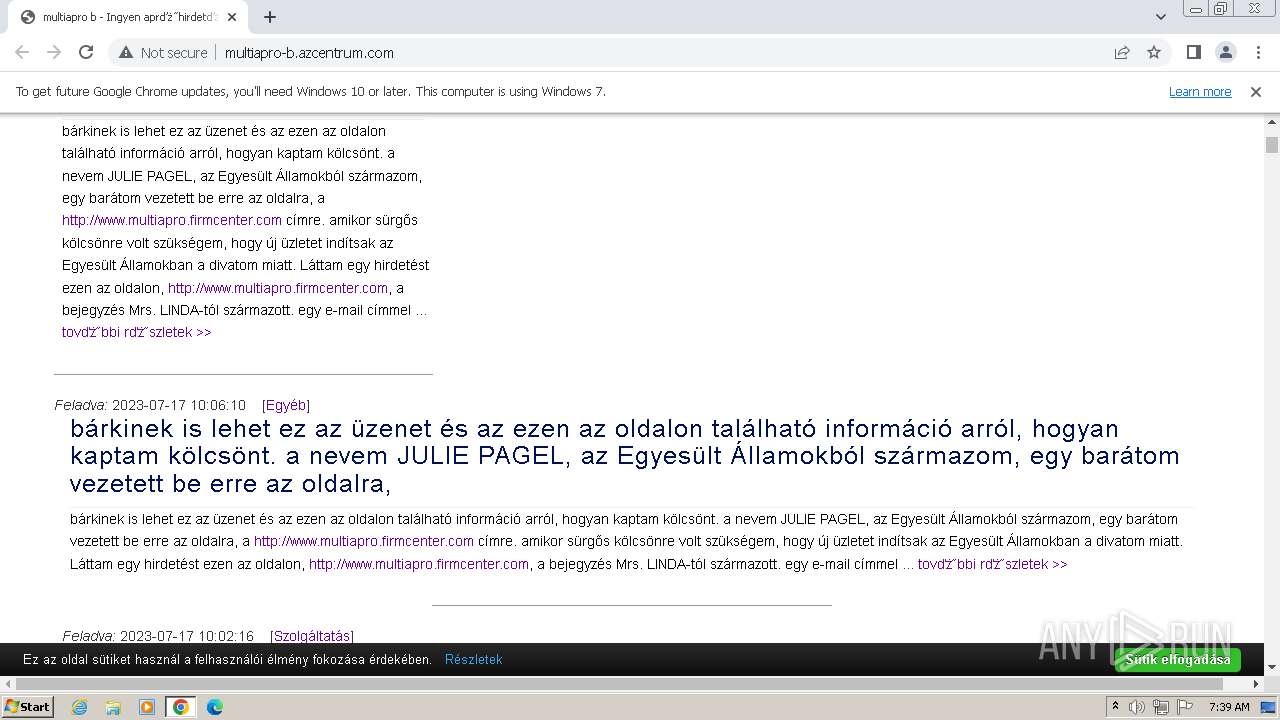Image resolution: width=1280 pixels, height=720 pixels.
Task: Open the Windows Start menu
Action: [27, 707]
